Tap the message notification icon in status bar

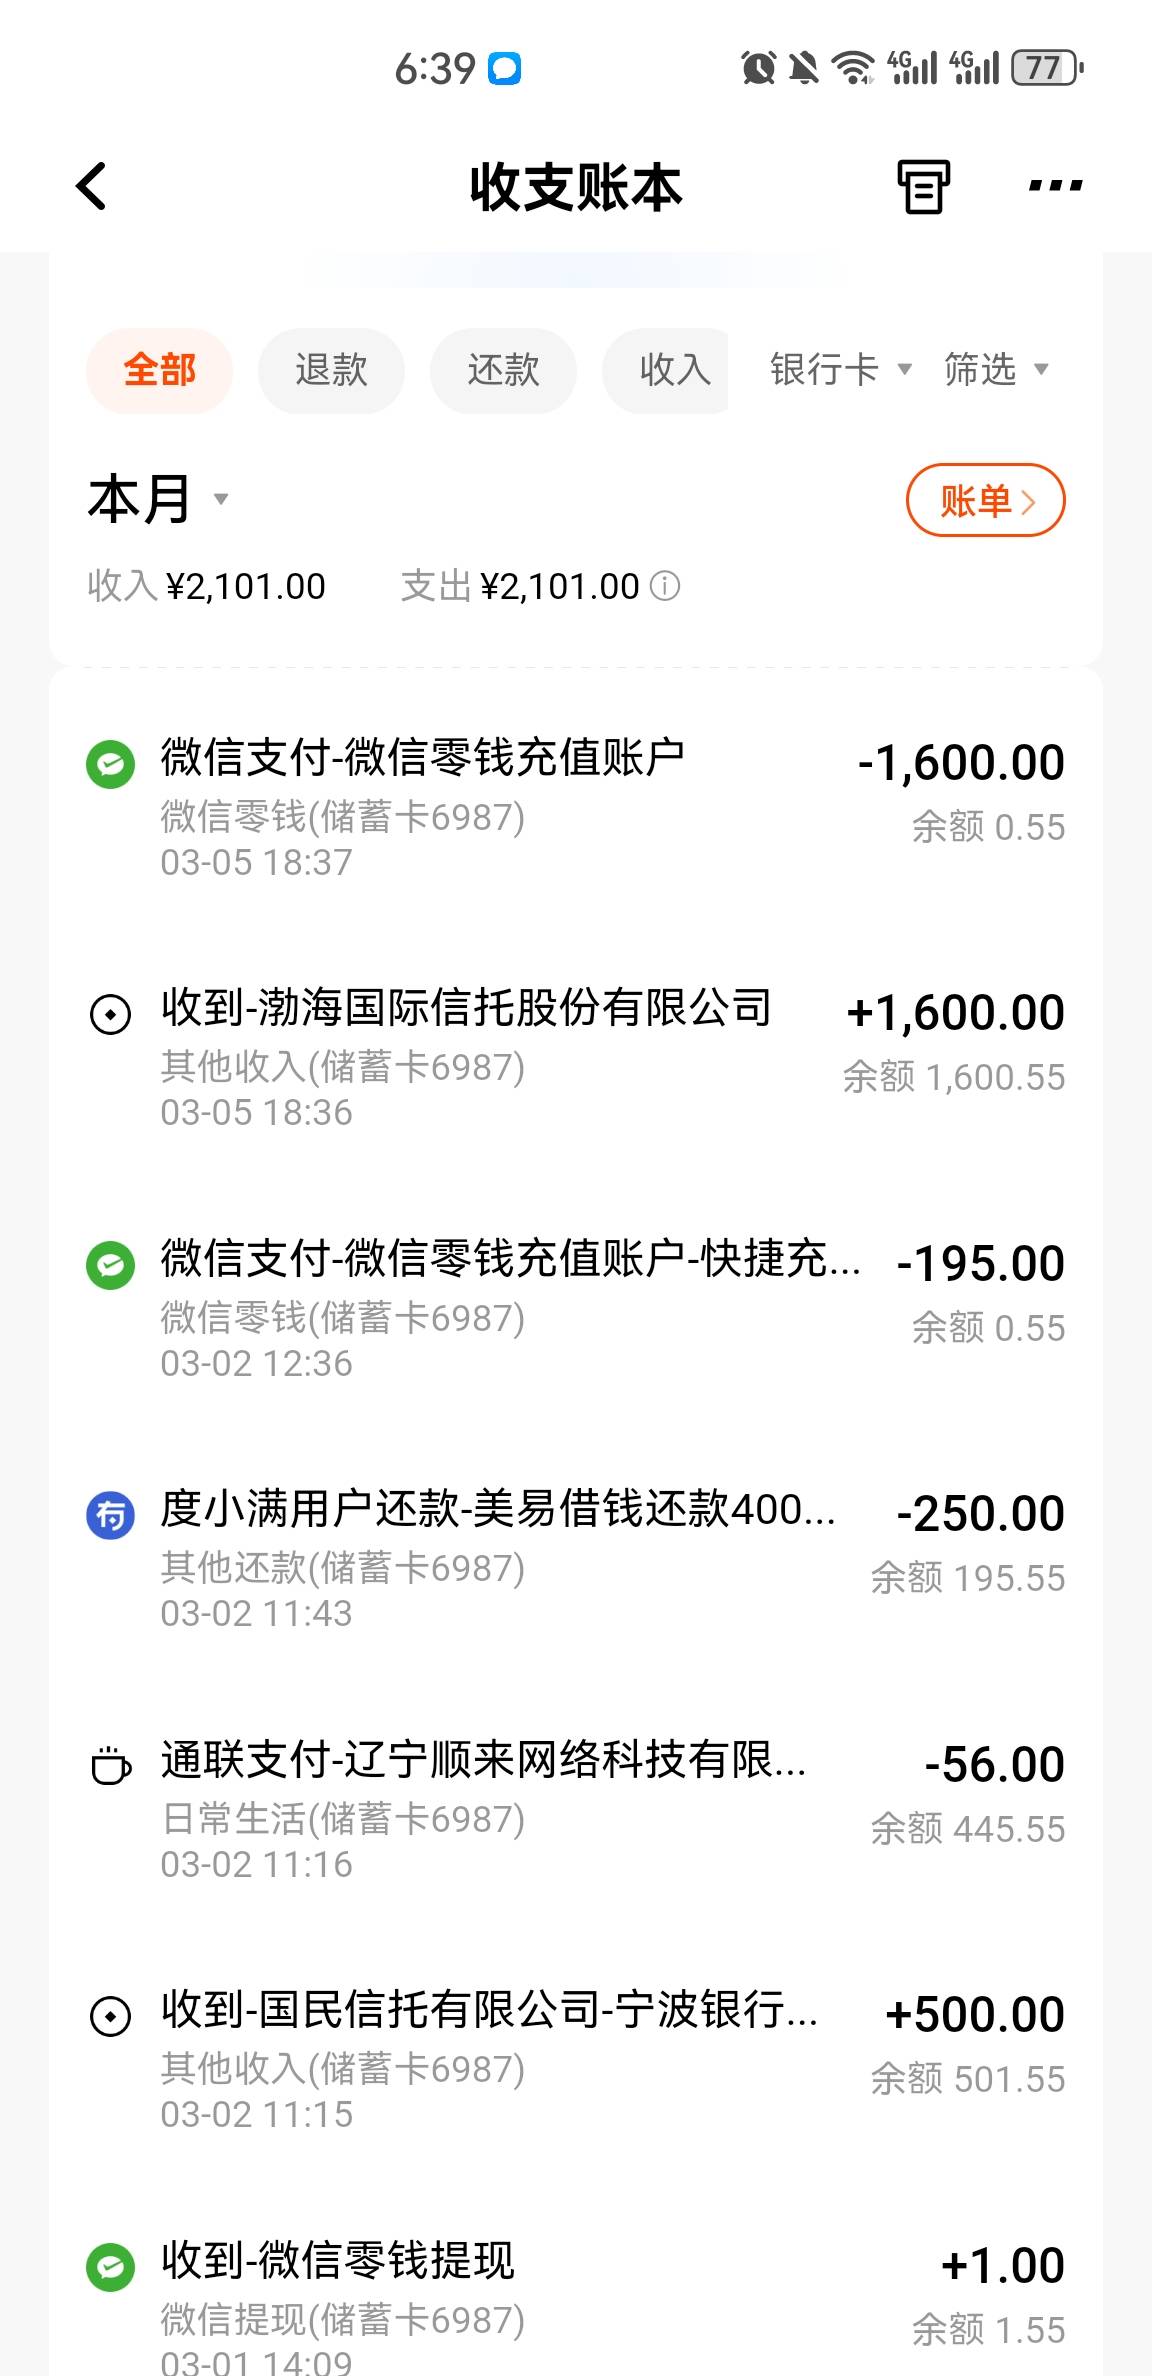click(x=504, y=69)
